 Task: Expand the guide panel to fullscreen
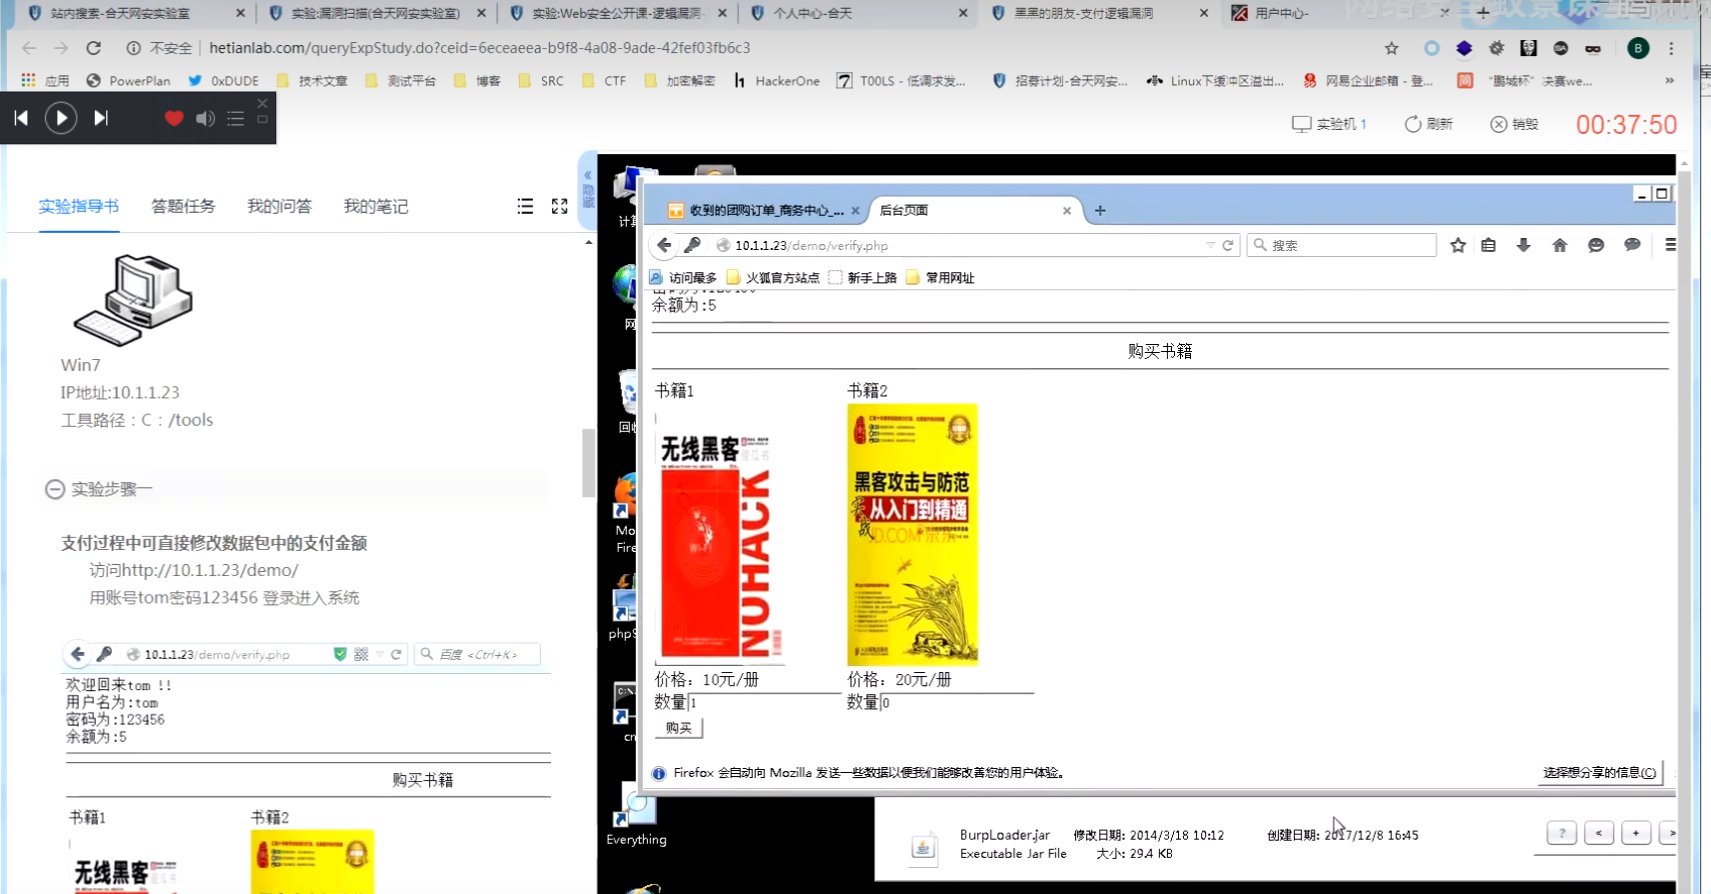click(560, 206)
